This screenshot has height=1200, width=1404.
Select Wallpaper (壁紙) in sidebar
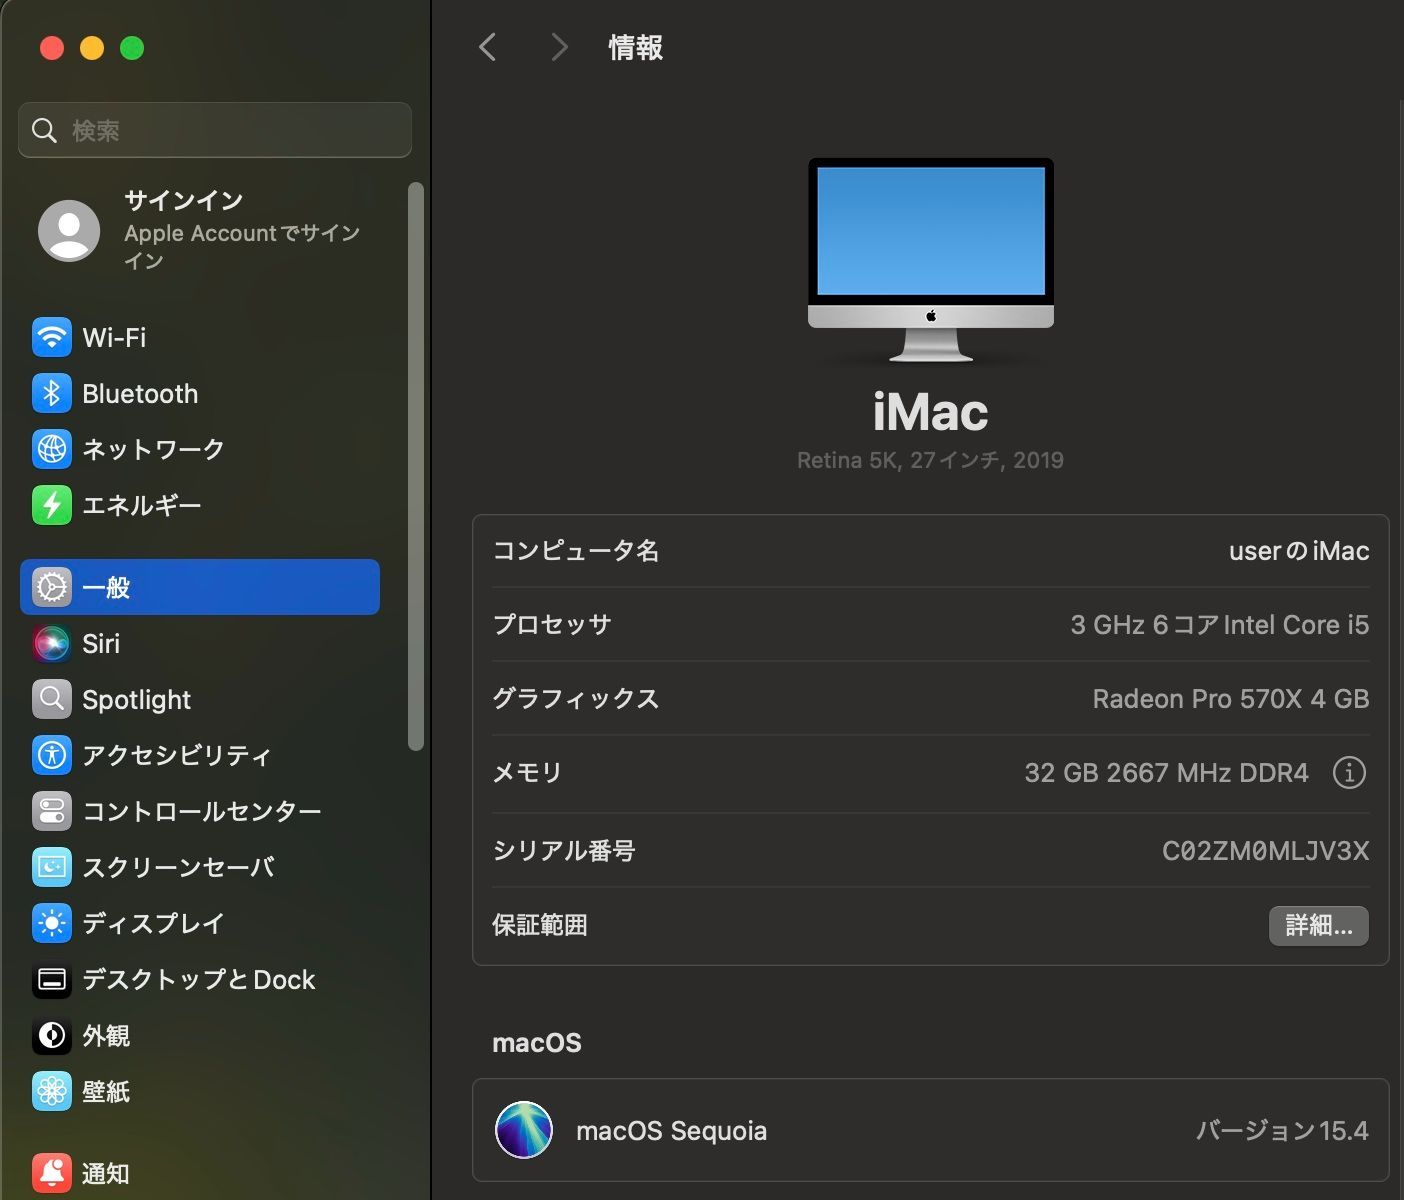click(x=106, y=1092)
